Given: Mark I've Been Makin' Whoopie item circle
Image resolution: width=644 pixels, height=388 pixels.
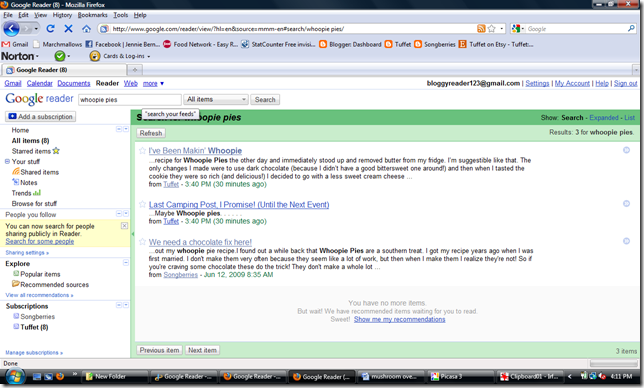Looking at the screenshot, I should (x=626, y=150).
